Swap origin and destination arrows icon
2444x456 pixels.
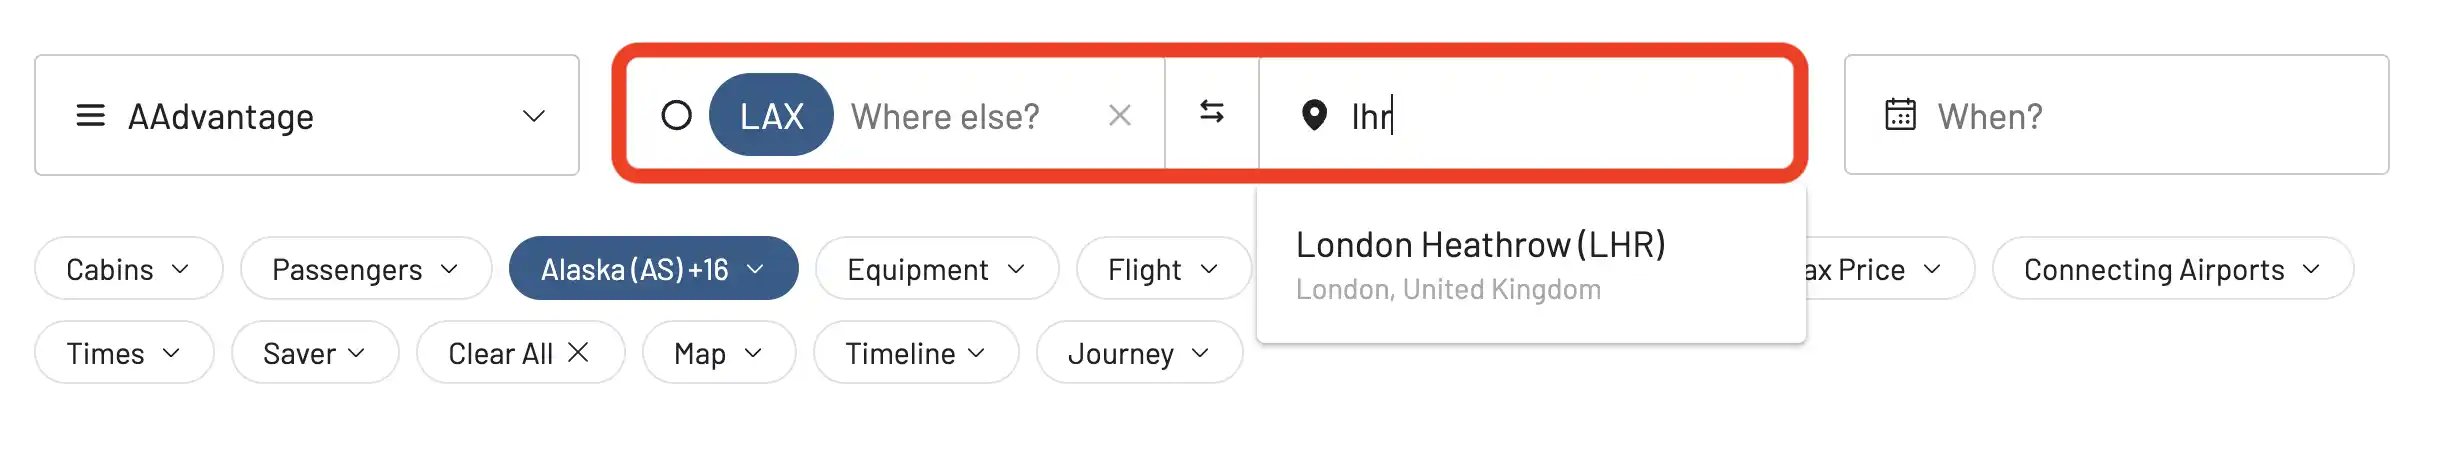pos(1211,112)
